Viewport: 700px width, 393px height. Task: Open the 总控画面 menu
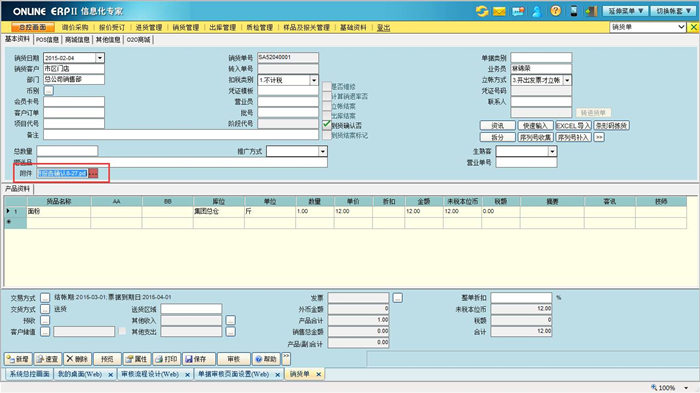tap(33, 27)
